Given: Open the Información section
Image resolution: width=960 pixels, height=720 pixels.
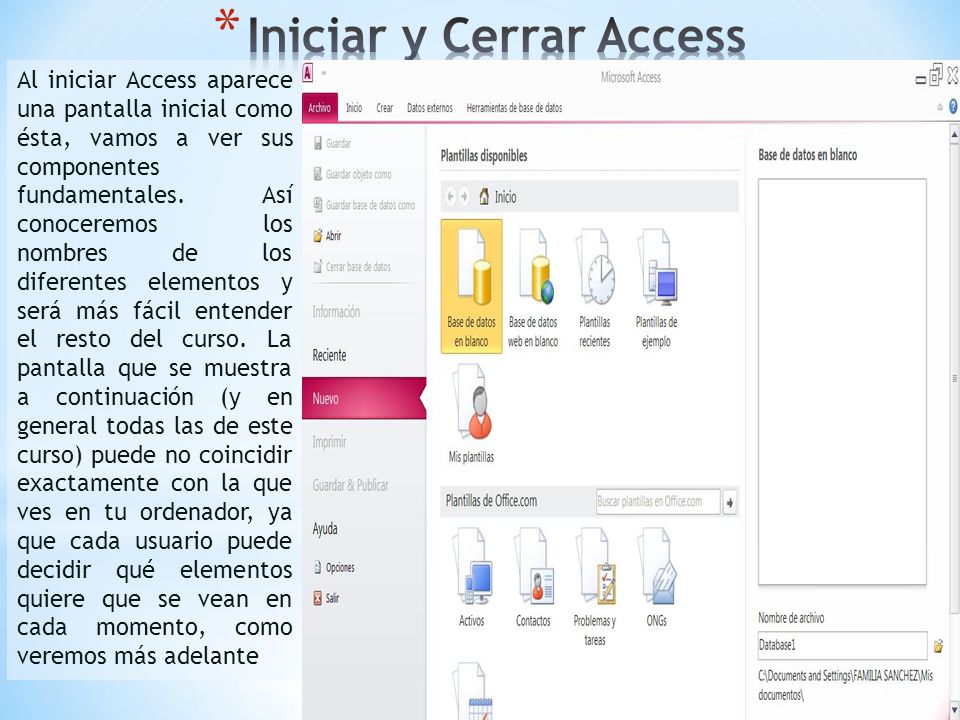Looking at the screenshot, I should pos(336,312).
